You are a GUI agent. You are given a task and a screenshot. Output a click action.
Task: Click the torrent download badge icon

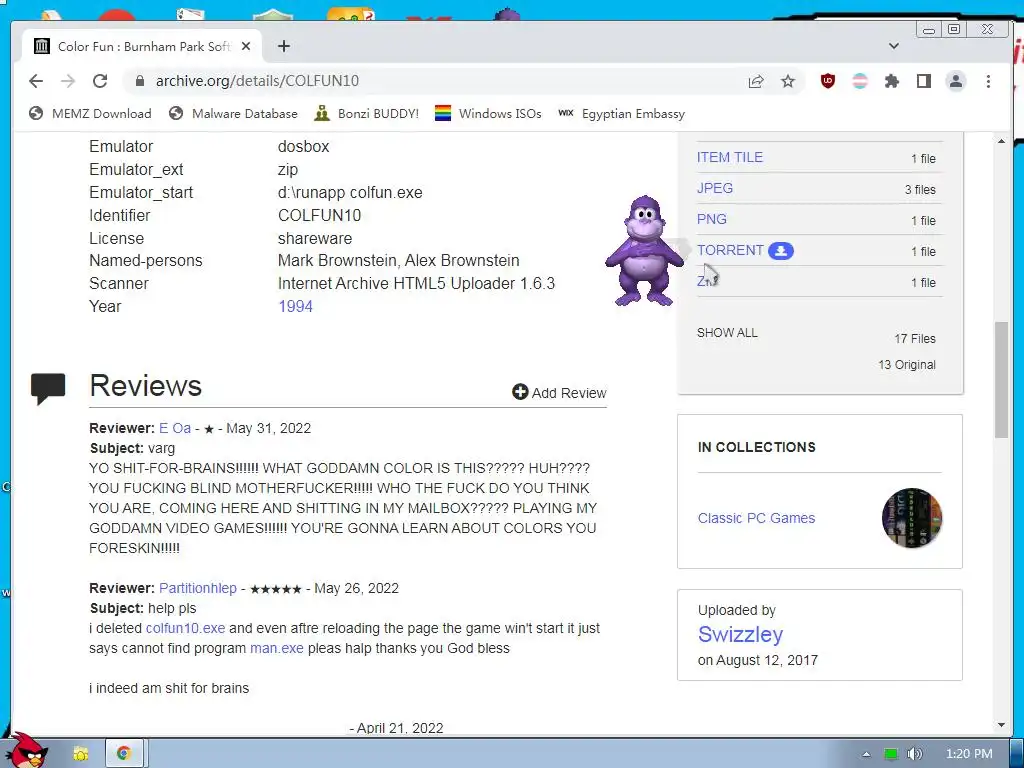coord(780,251)
